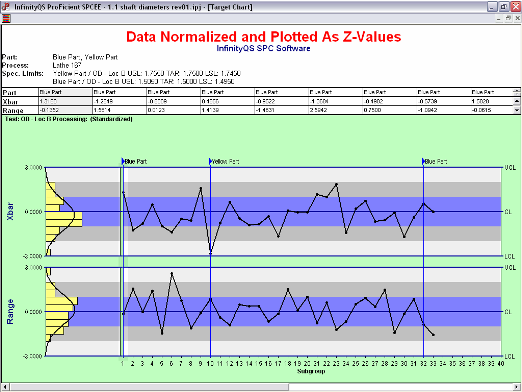
Task: Click the Xbar point at subgroup 23
Action: (336, 184)
